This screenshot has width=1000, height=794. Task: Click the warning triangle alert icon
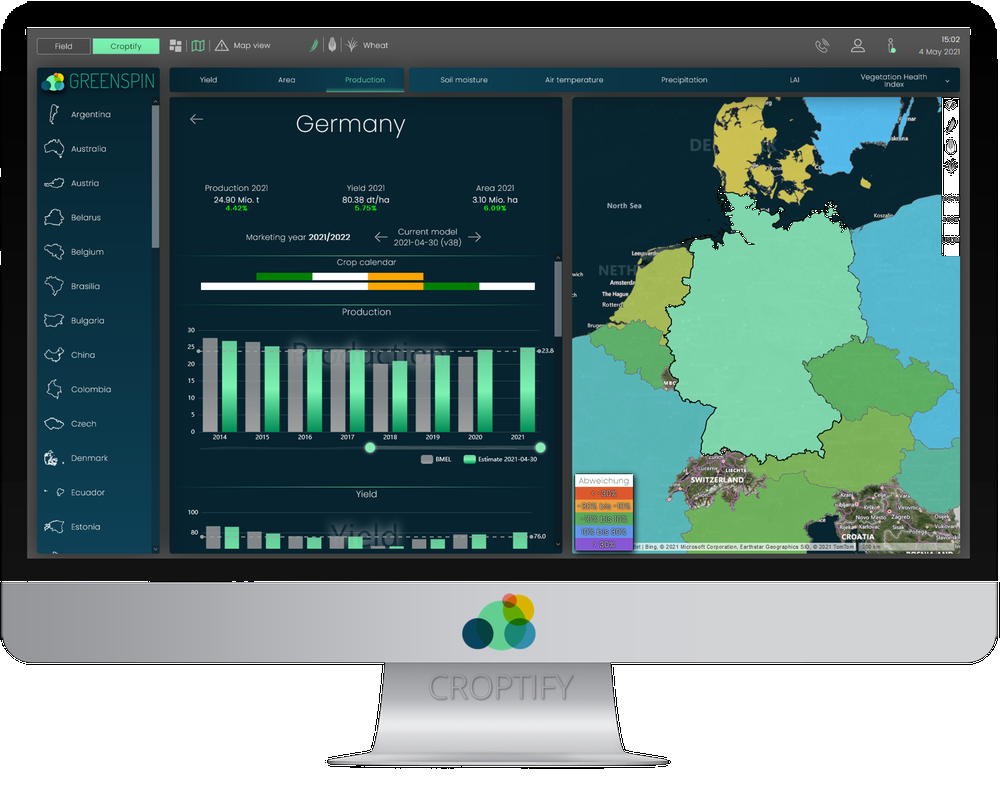(221, 46)
